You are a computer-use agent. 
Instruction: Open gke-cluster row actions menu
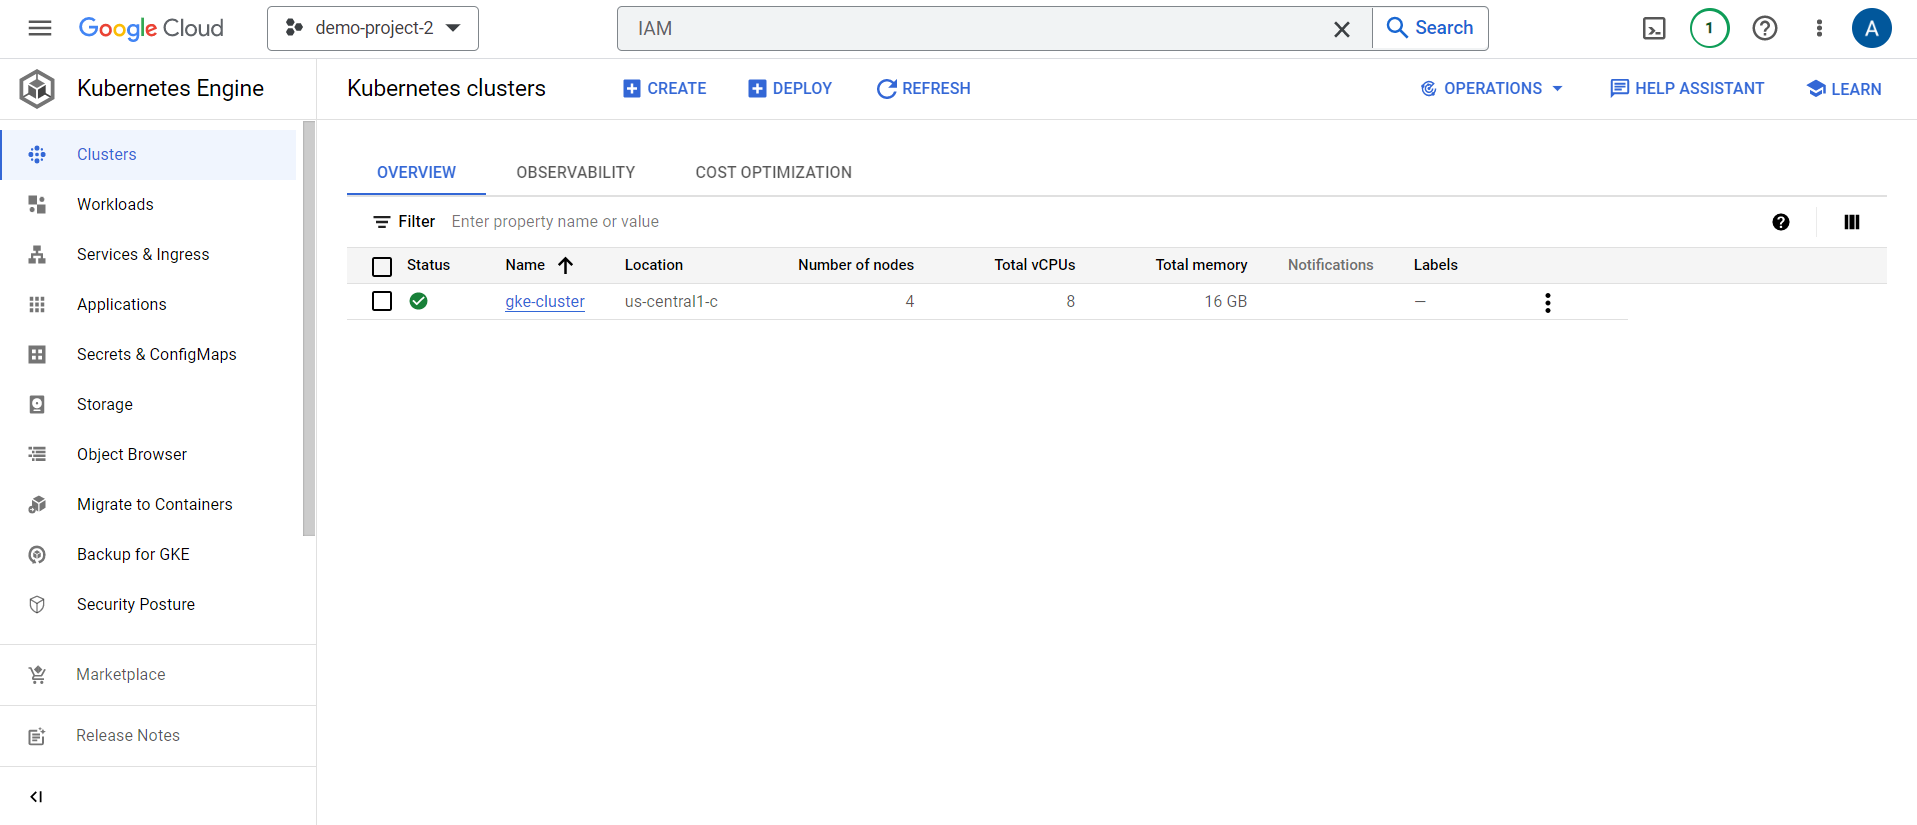(x=1547, y=303)
